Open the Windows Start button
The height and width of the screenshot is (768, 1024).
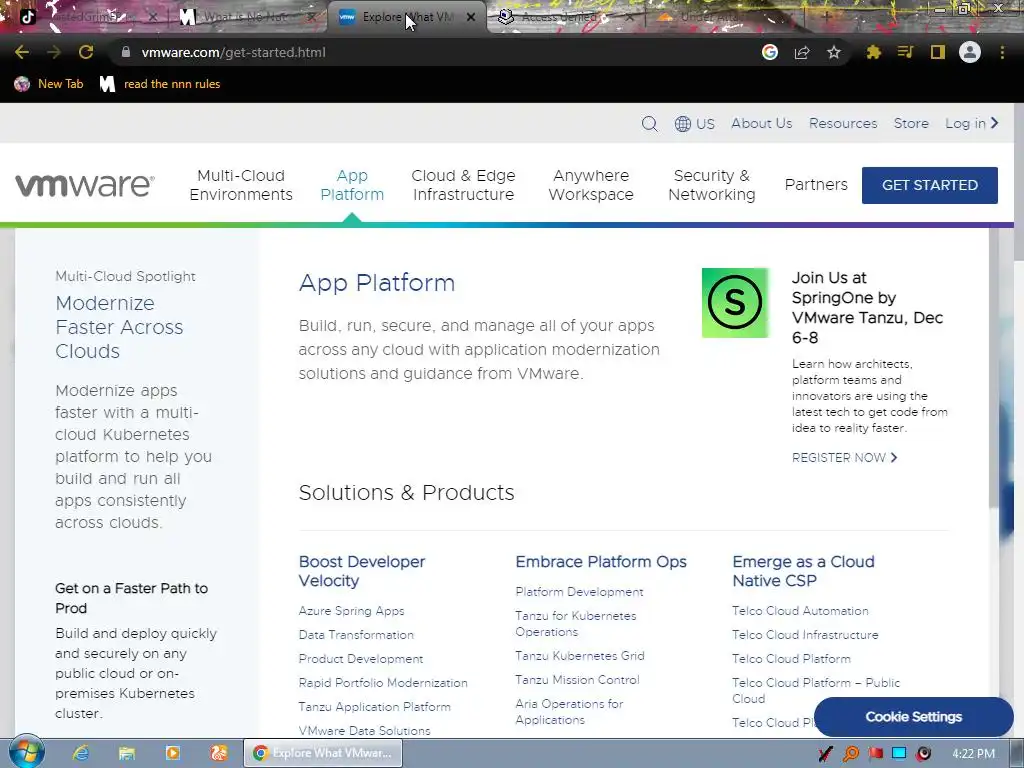coord(27,752)
